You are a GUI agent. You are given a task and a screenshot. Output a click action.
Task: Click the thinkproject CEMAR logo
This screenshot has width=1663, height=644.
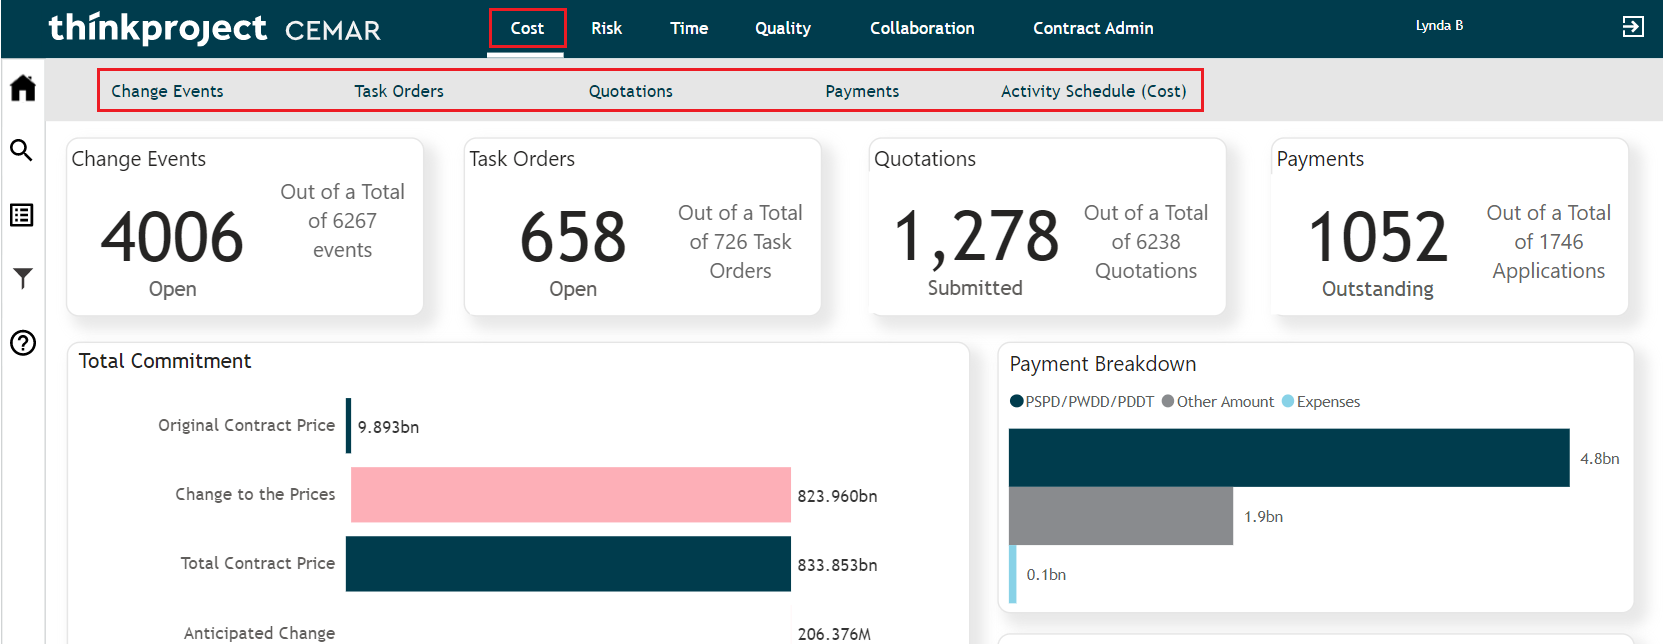(214, 28)
